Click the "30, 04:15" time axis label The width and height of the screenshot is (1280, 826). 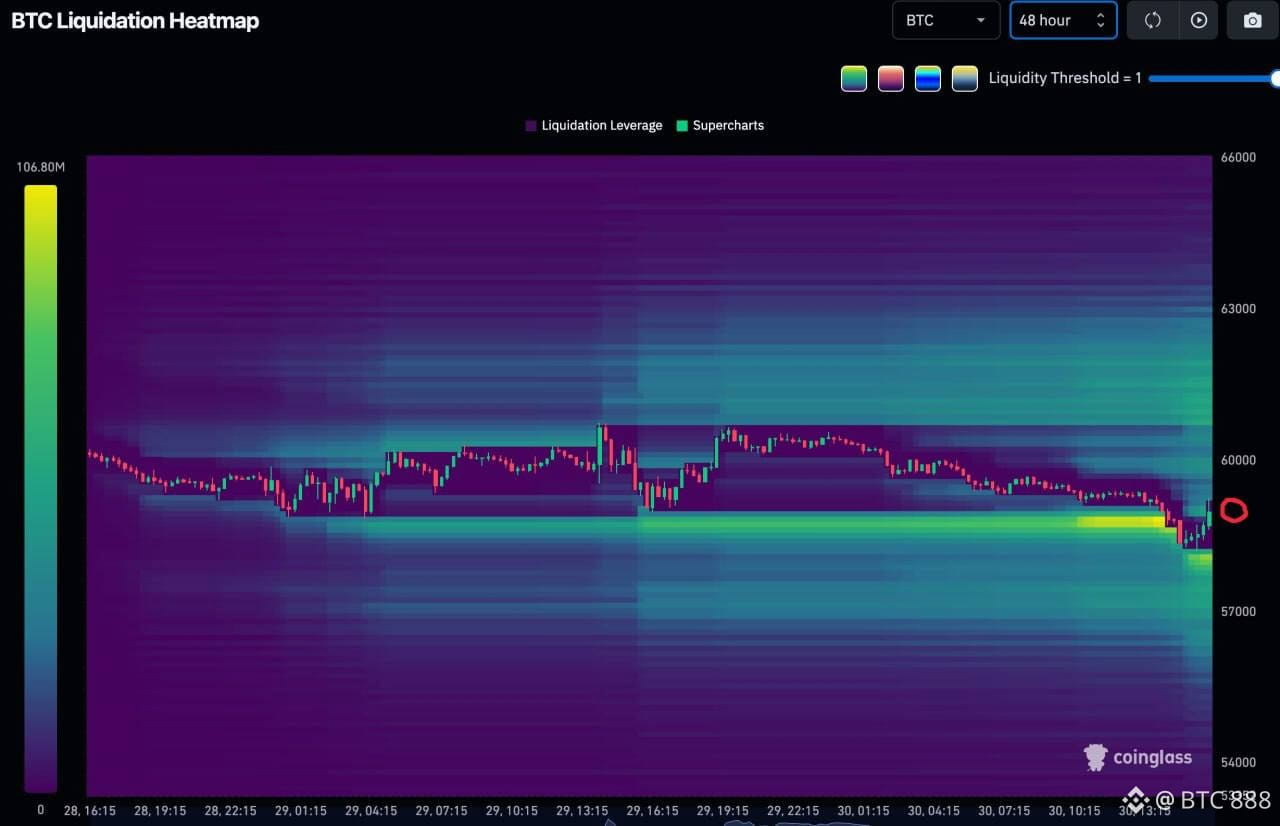point(933,811)
